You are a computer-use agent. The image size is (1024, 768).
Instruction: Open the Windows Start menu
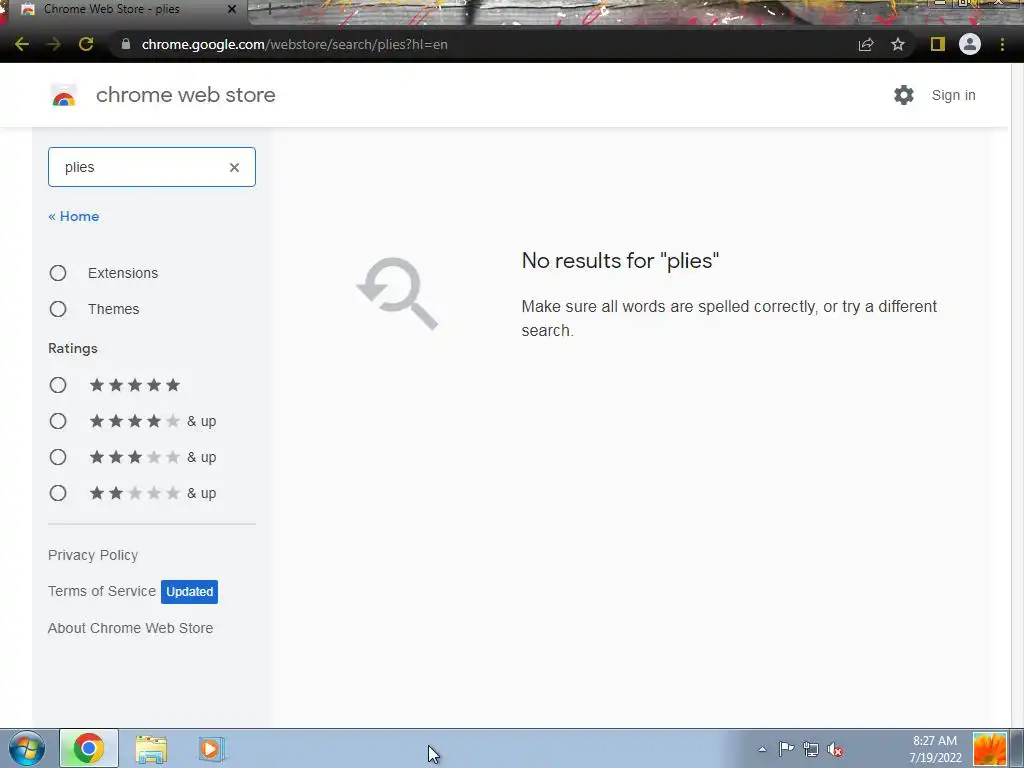point(26,748)
